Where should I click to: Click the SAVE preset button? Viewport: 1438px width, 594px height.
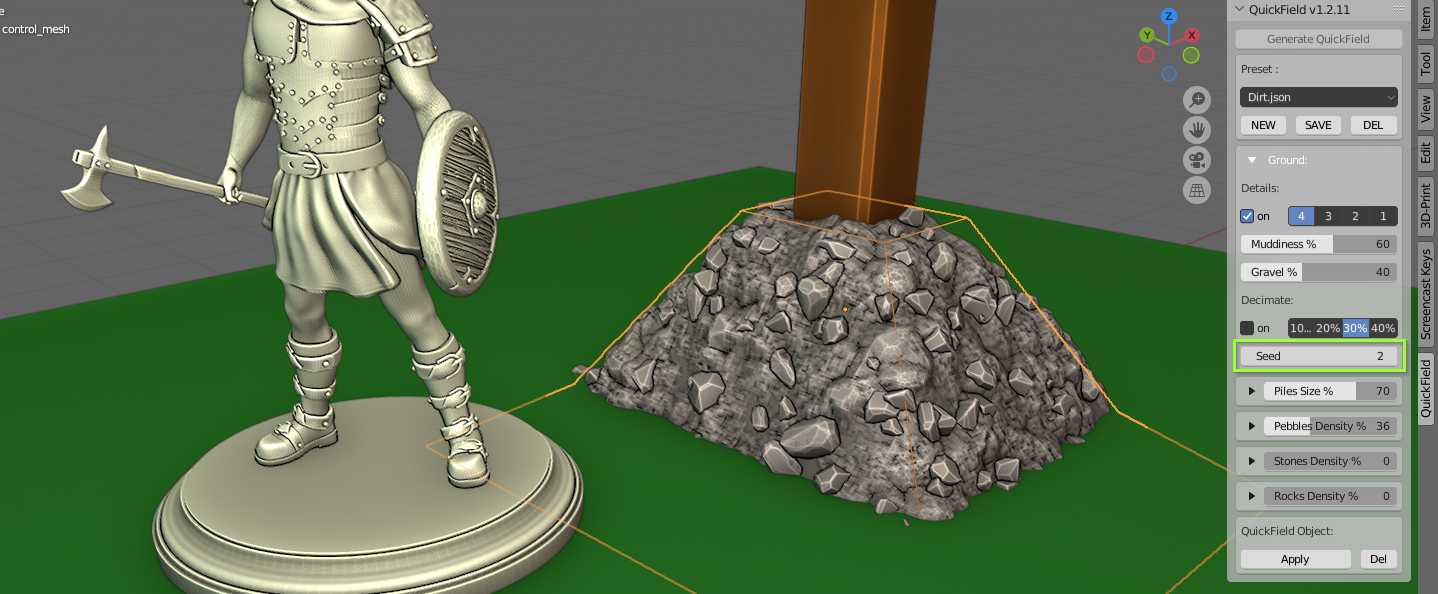point(1318,125)
